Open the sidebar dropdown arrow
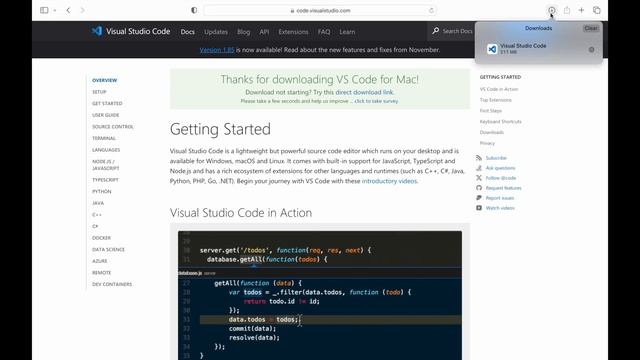This screenshot has height=360, width=640. pyautogui.click(x=55, y=11)
